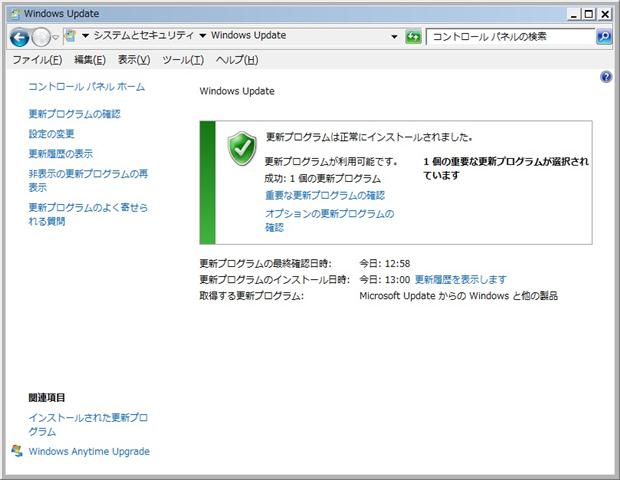
Task: Click 更新履歴を表示します link
Action: (x=460, y=280)
